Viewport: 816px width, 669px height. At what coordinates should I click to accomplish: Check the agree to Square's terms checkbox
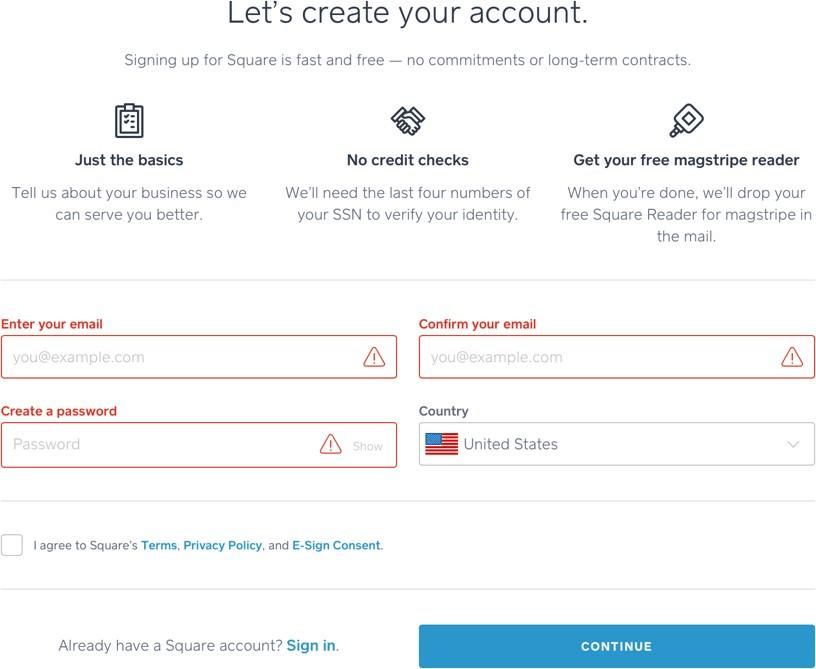(11, 545)
